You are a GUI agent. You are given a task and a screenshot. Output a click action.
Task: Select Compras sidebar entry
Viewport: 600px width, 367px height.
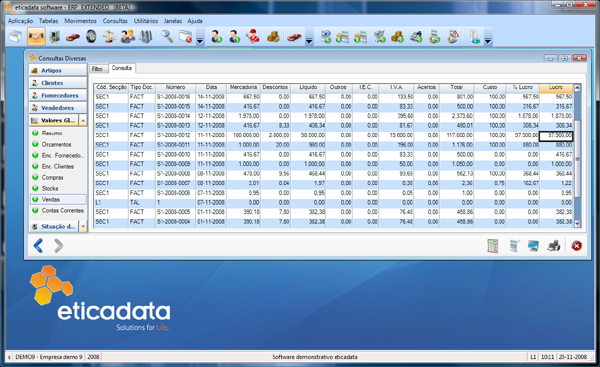click(52, 178)
